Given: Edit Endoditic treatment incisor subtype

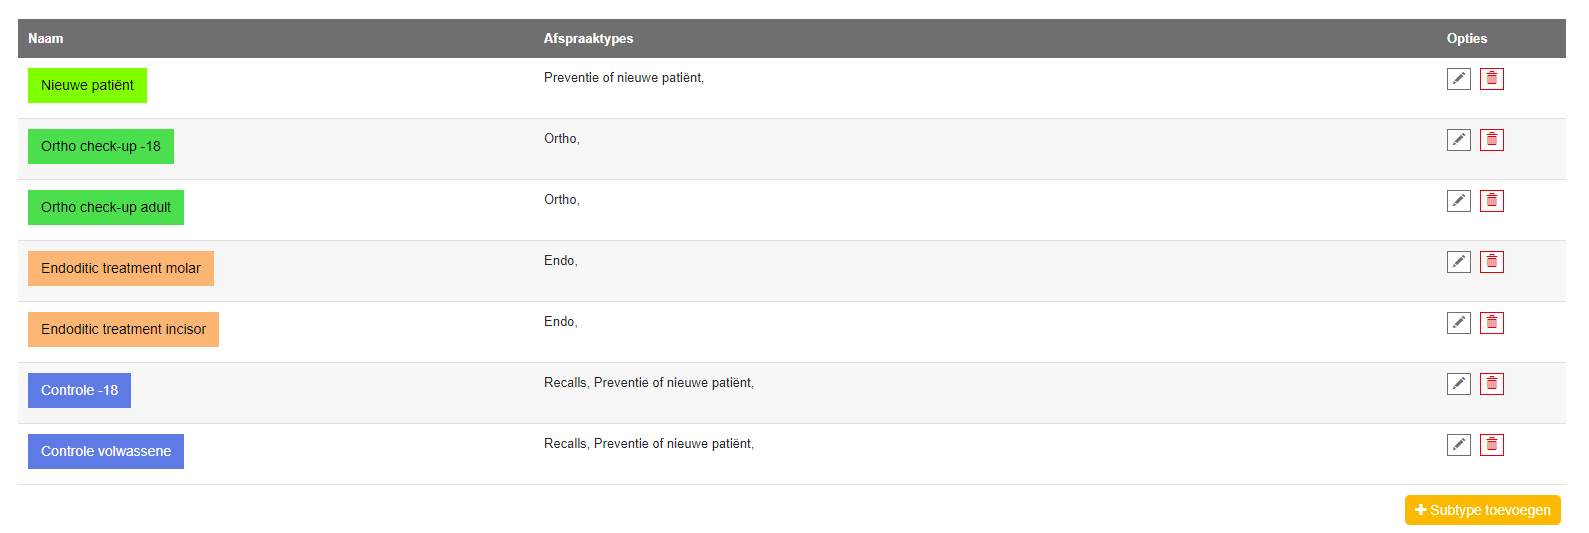Looking at the screenshot, I should (1458, 323).
